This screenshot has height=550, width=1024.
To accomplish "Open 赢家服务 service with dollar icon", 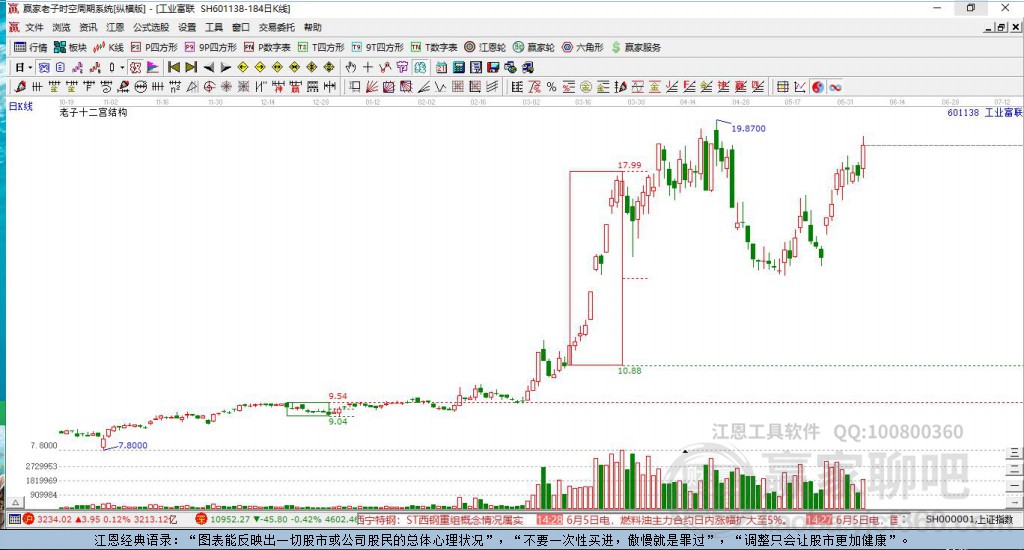I will click(x=636, y=47).
